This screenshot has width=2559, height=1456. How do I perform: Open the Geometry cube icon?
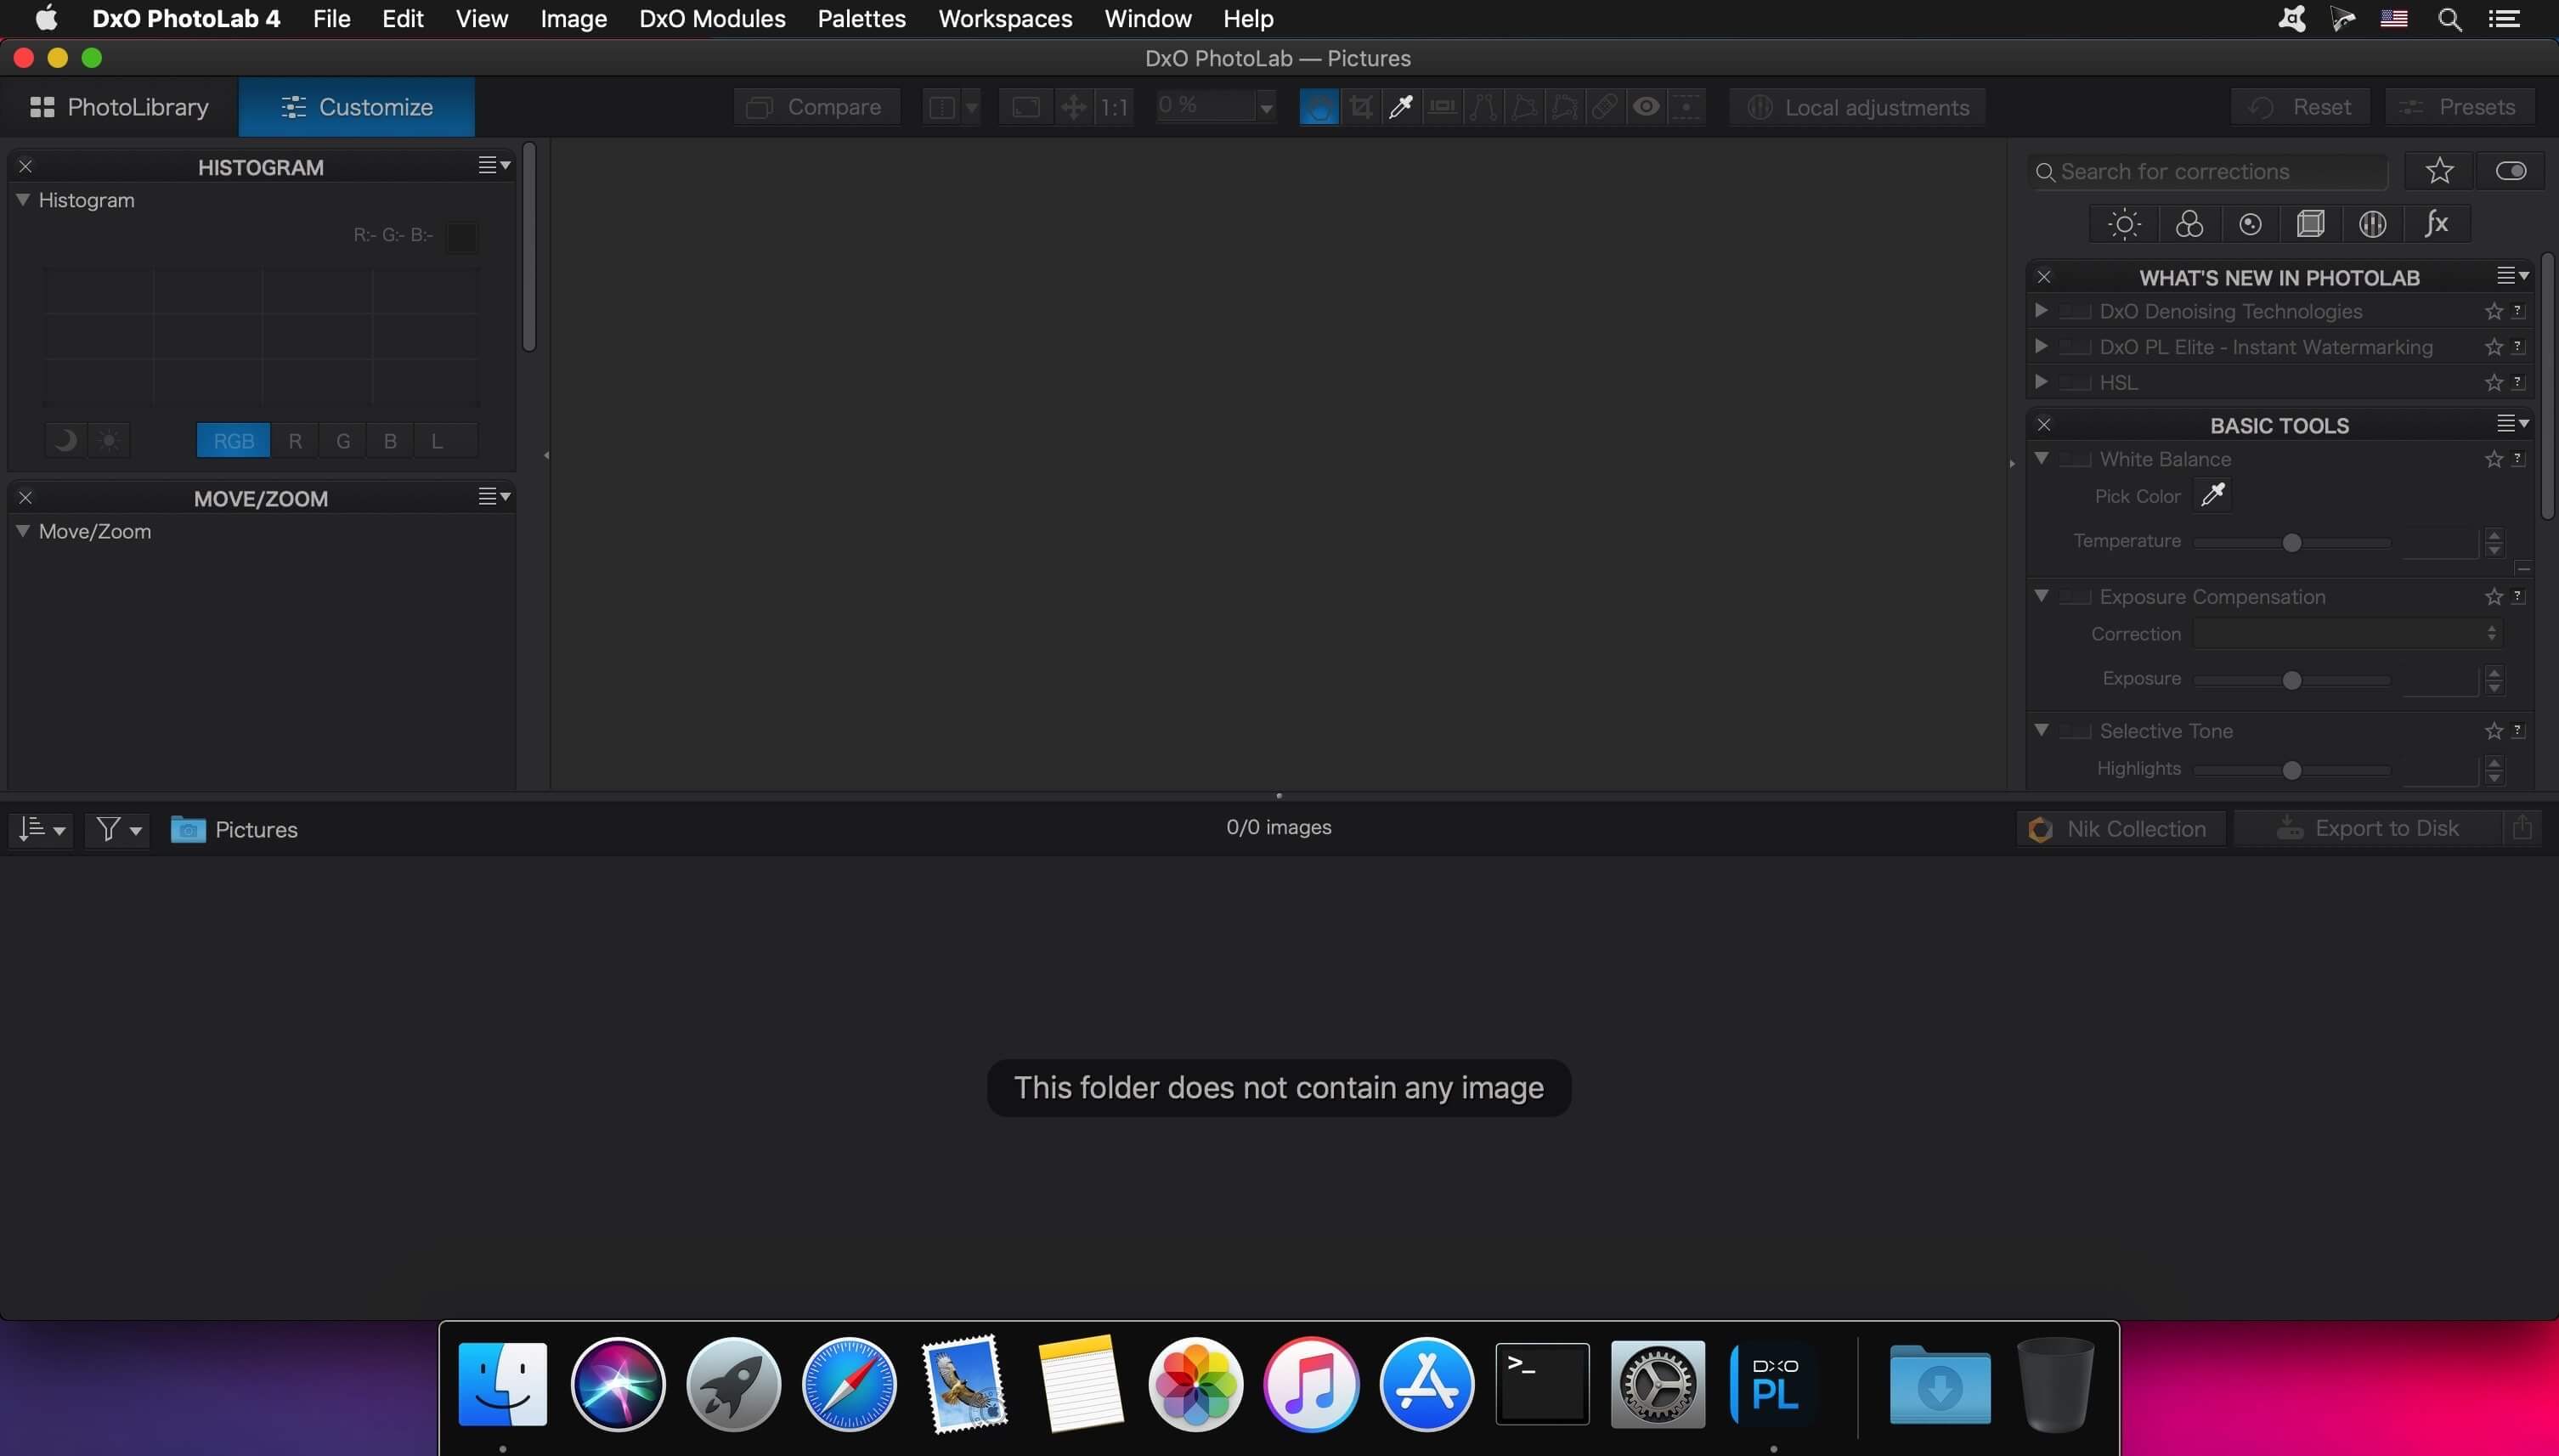coord(2311,224)
